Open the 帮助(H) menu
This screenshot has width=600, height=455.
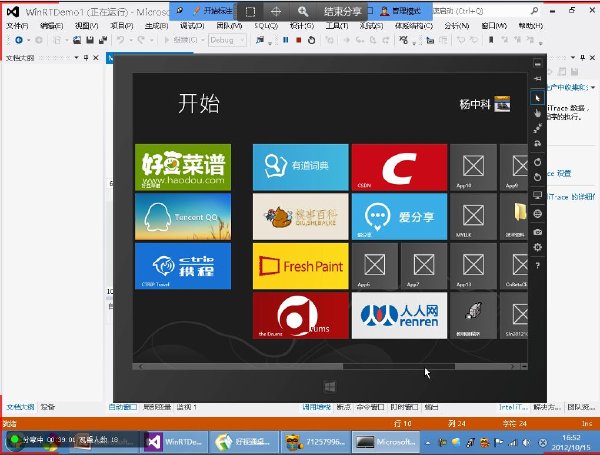click(530, 26)
